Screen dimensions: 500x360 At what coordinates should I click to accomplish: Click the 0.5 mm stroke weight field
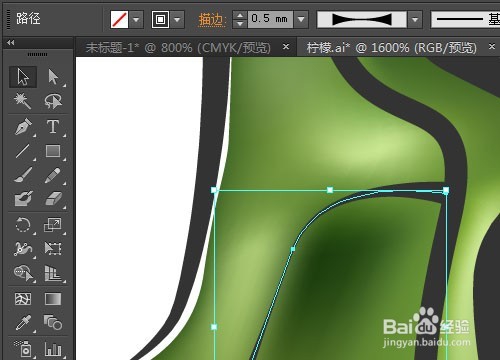(270, 19)
